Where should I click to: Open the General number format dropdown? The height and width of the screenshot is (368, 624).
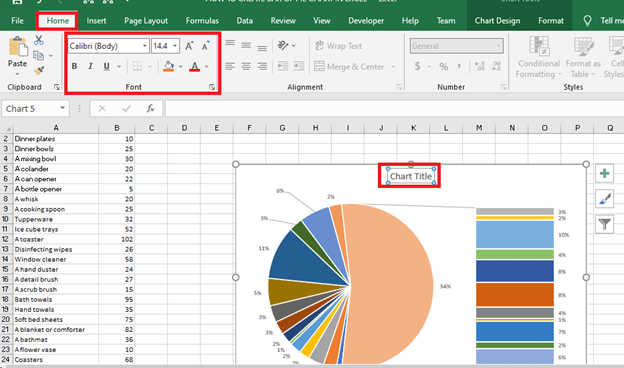click(x=498, y=46)
